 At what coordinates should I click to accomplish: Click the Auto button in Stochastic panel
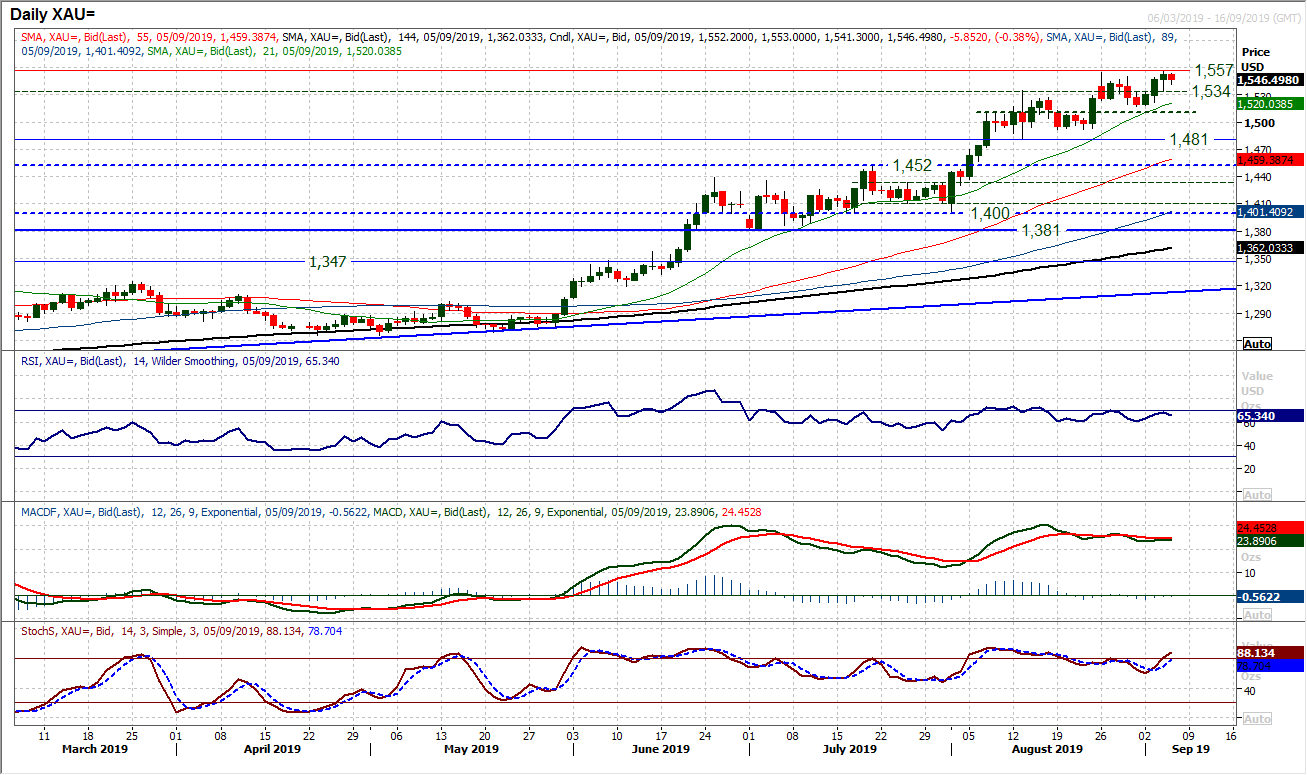[x=1257, y=718]
